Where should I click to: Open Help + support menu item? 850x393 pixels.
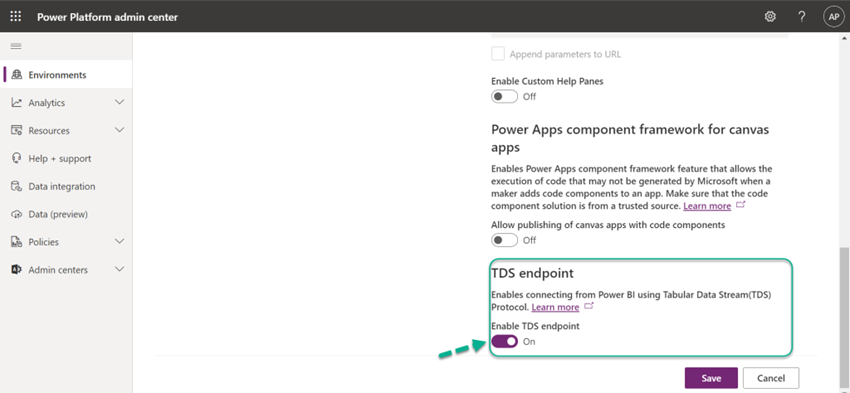(x=67, y=158)
